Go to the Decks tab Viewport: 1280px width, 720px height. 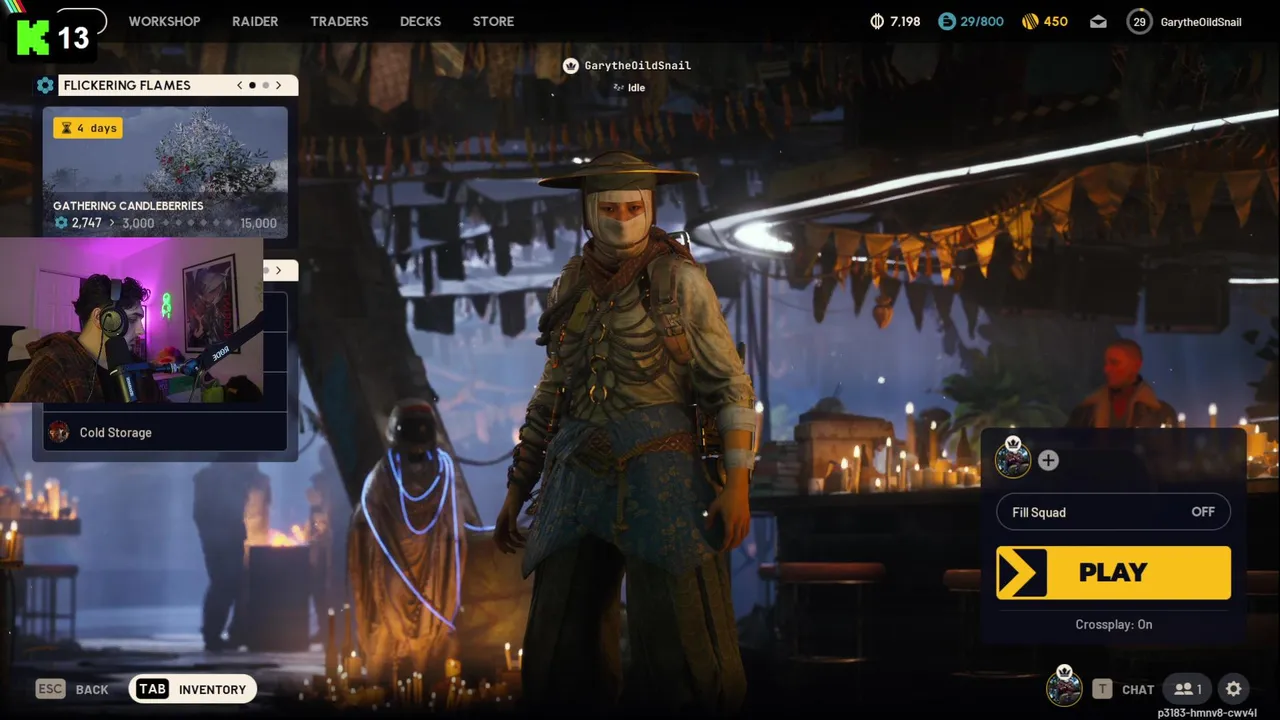420,21
